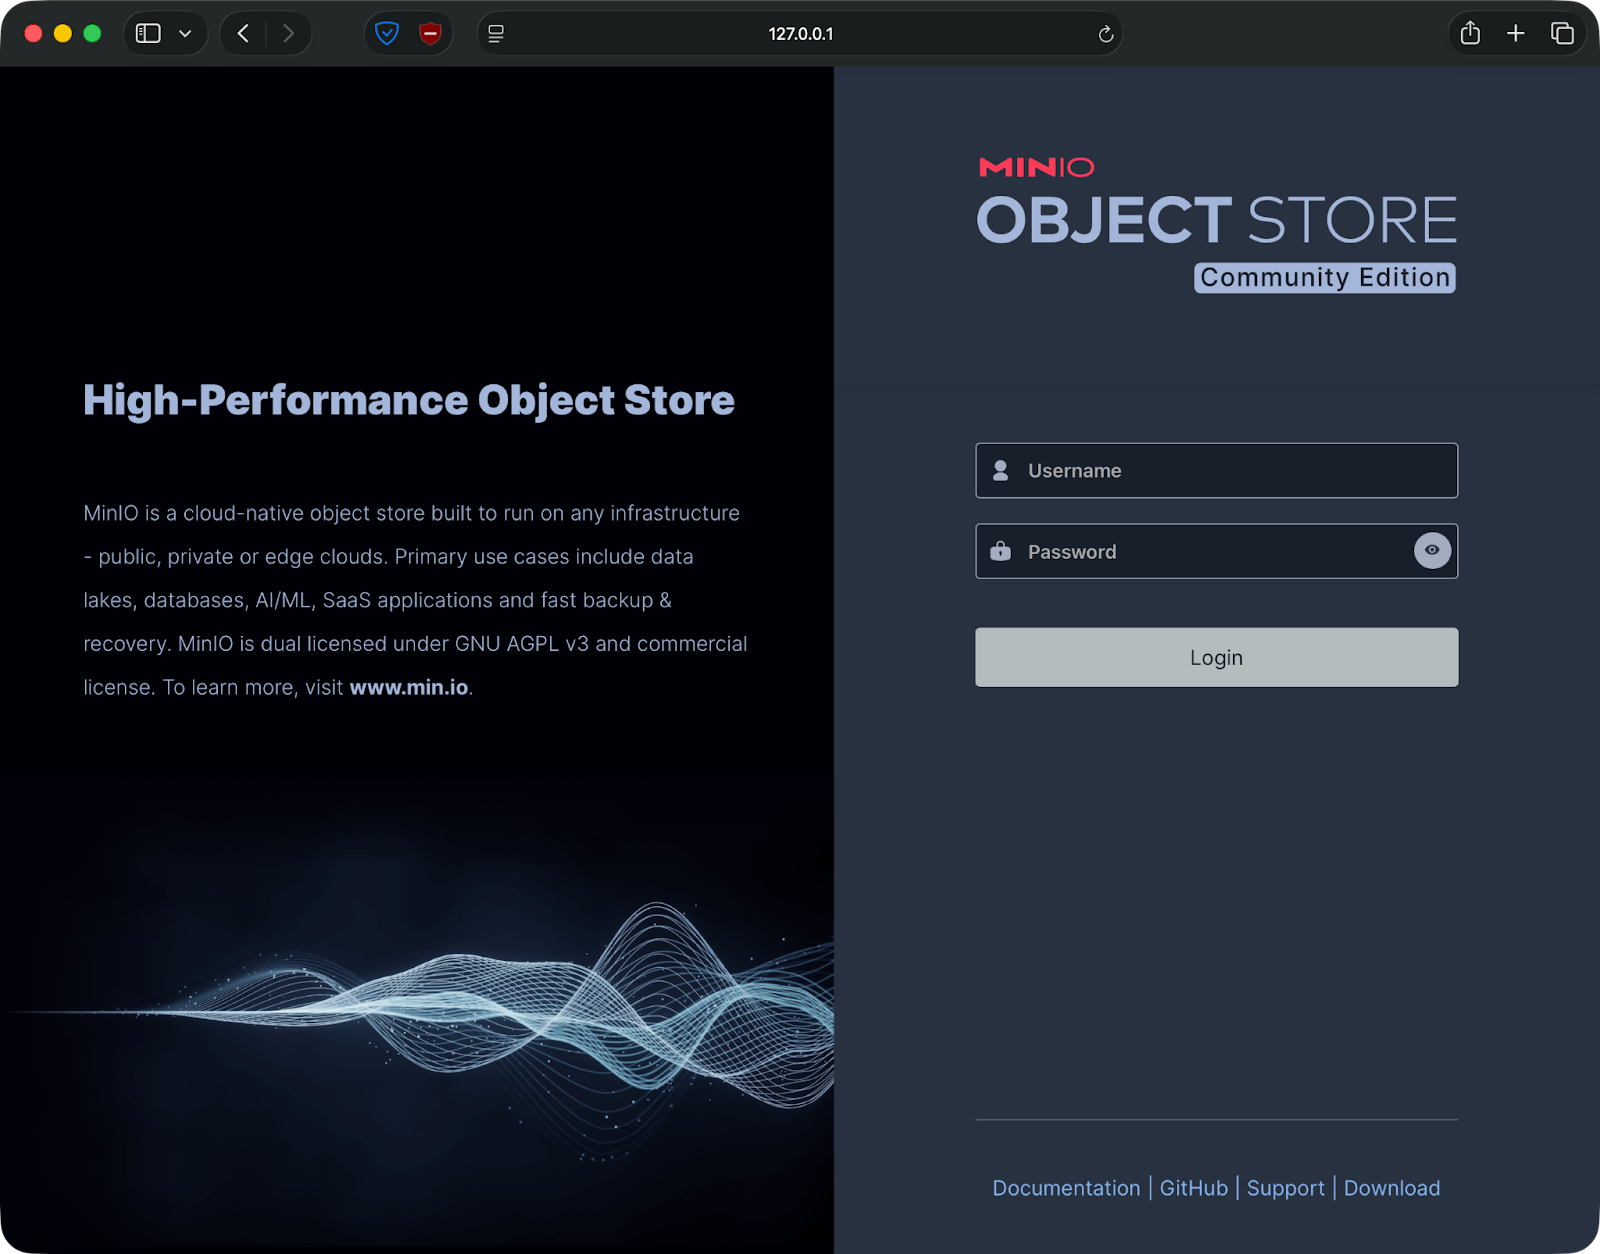The image size is (1600, 1254).
Task: Open the GitHub link
Action: point(1194,1188)
